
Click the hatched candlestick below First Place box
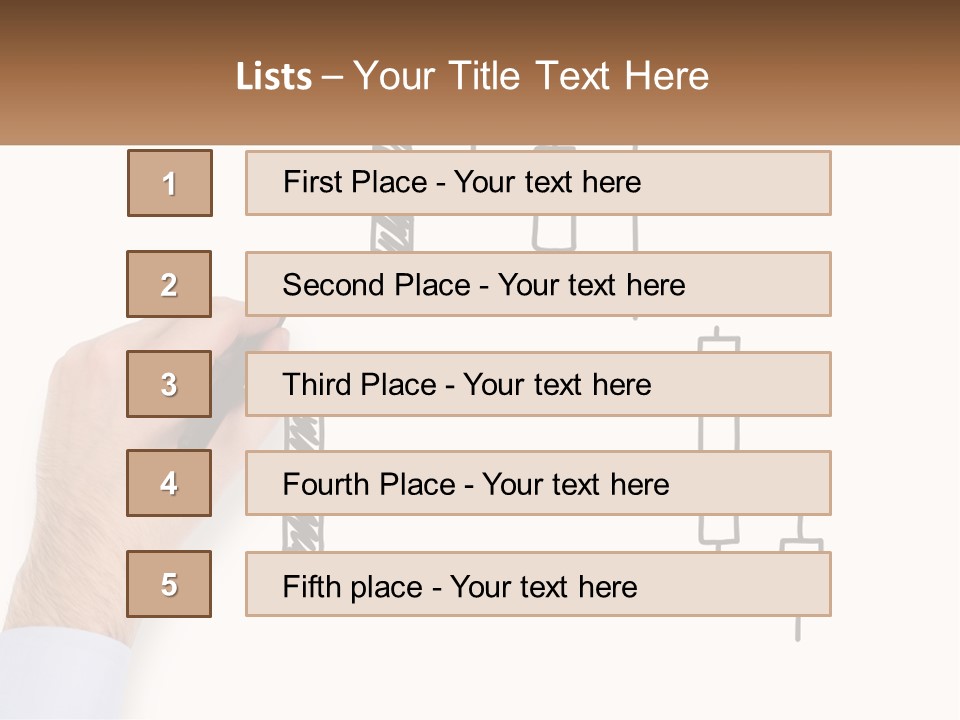click(x=391, y=233)
